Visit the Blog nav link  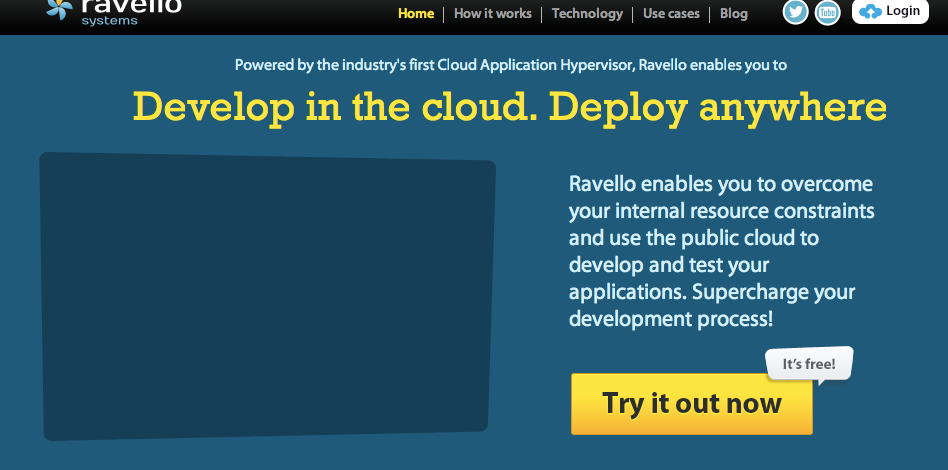click(x=733, y=14)
